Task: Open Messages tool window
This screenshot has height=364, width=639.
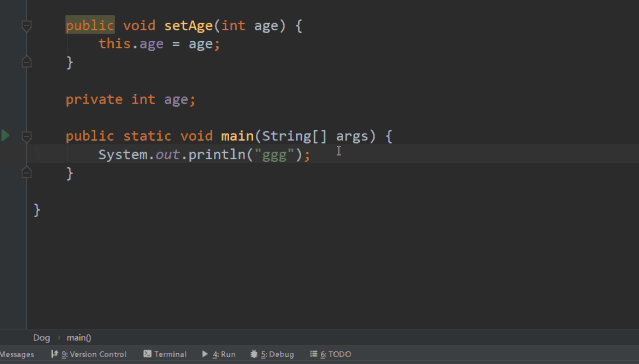Action: pyautogui.click(x=17, y=354)
